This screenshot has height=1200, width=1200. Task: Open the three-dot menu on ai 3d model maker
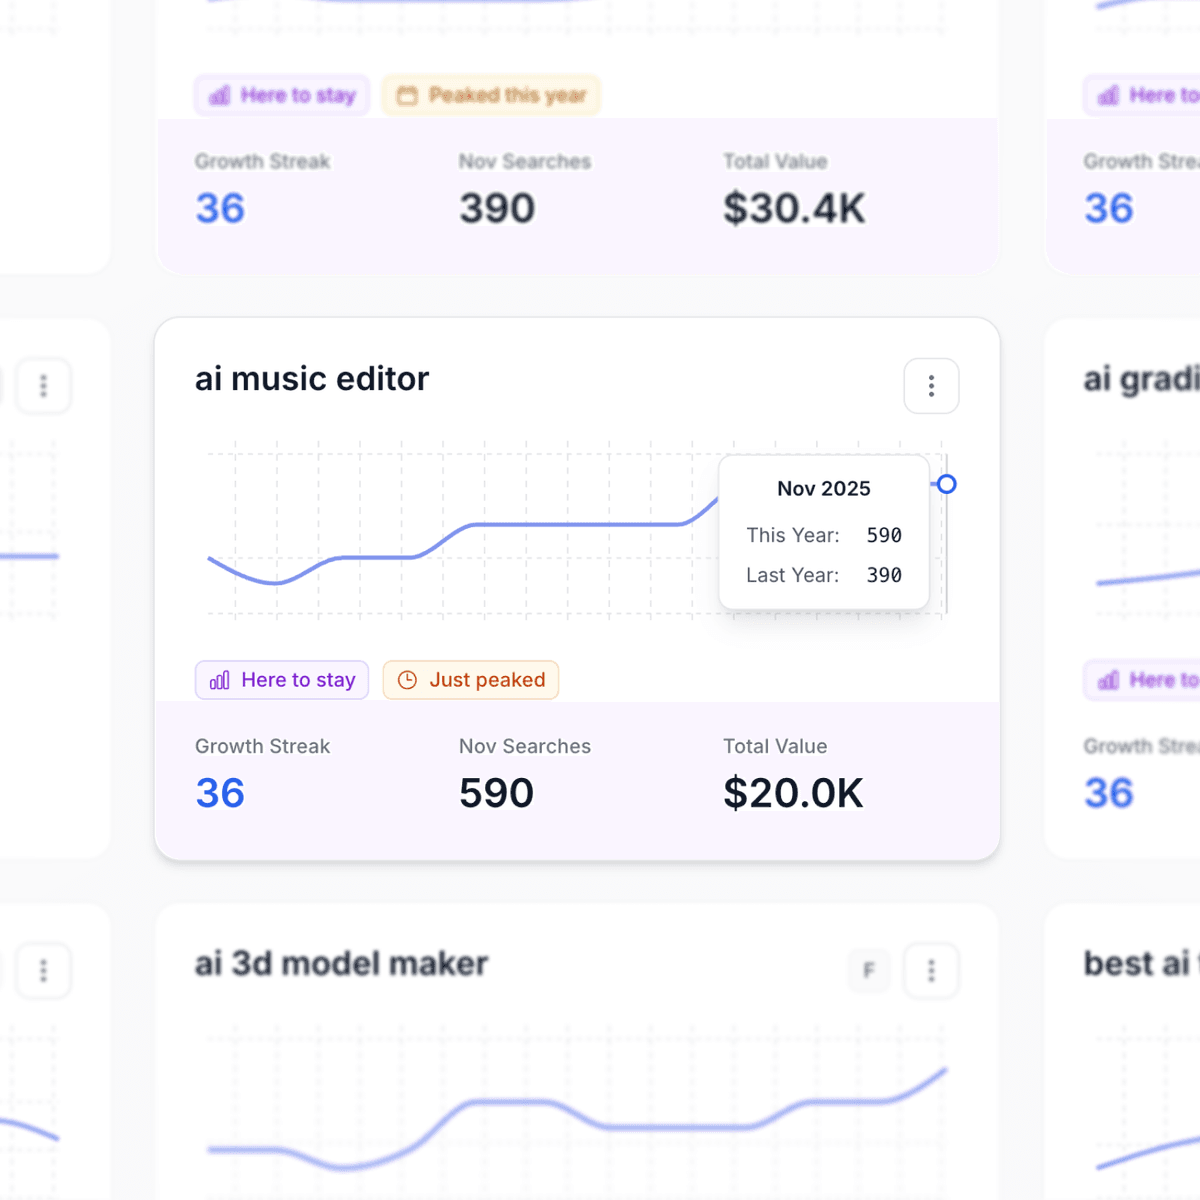pyautogui.click(x=931, y=970)
